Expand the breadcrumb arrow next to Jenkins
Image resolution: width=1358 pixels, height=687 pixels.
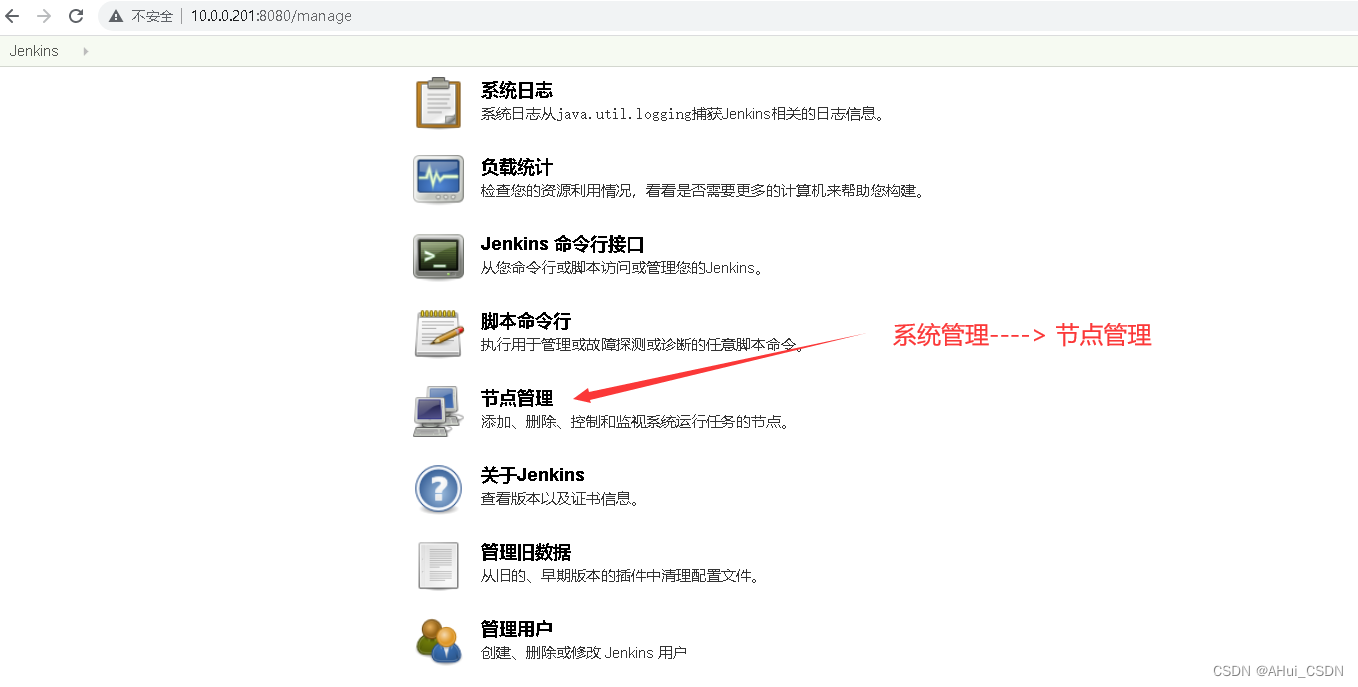point(84,50)
